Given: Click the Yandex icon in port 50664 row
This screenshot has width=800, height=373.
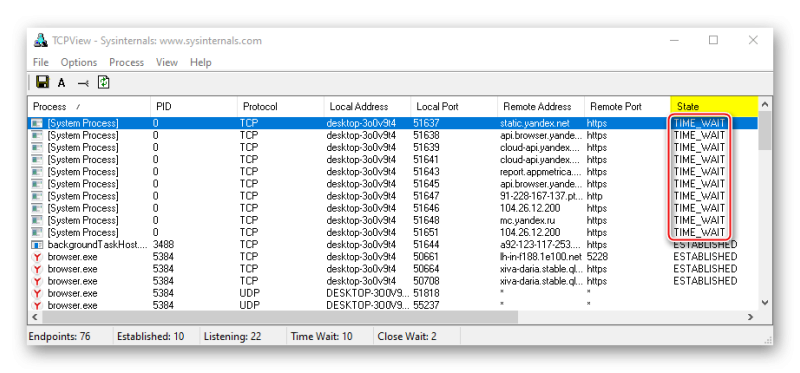Looking at the screenshot, I should pyautogui.click(x=37, y=269).
